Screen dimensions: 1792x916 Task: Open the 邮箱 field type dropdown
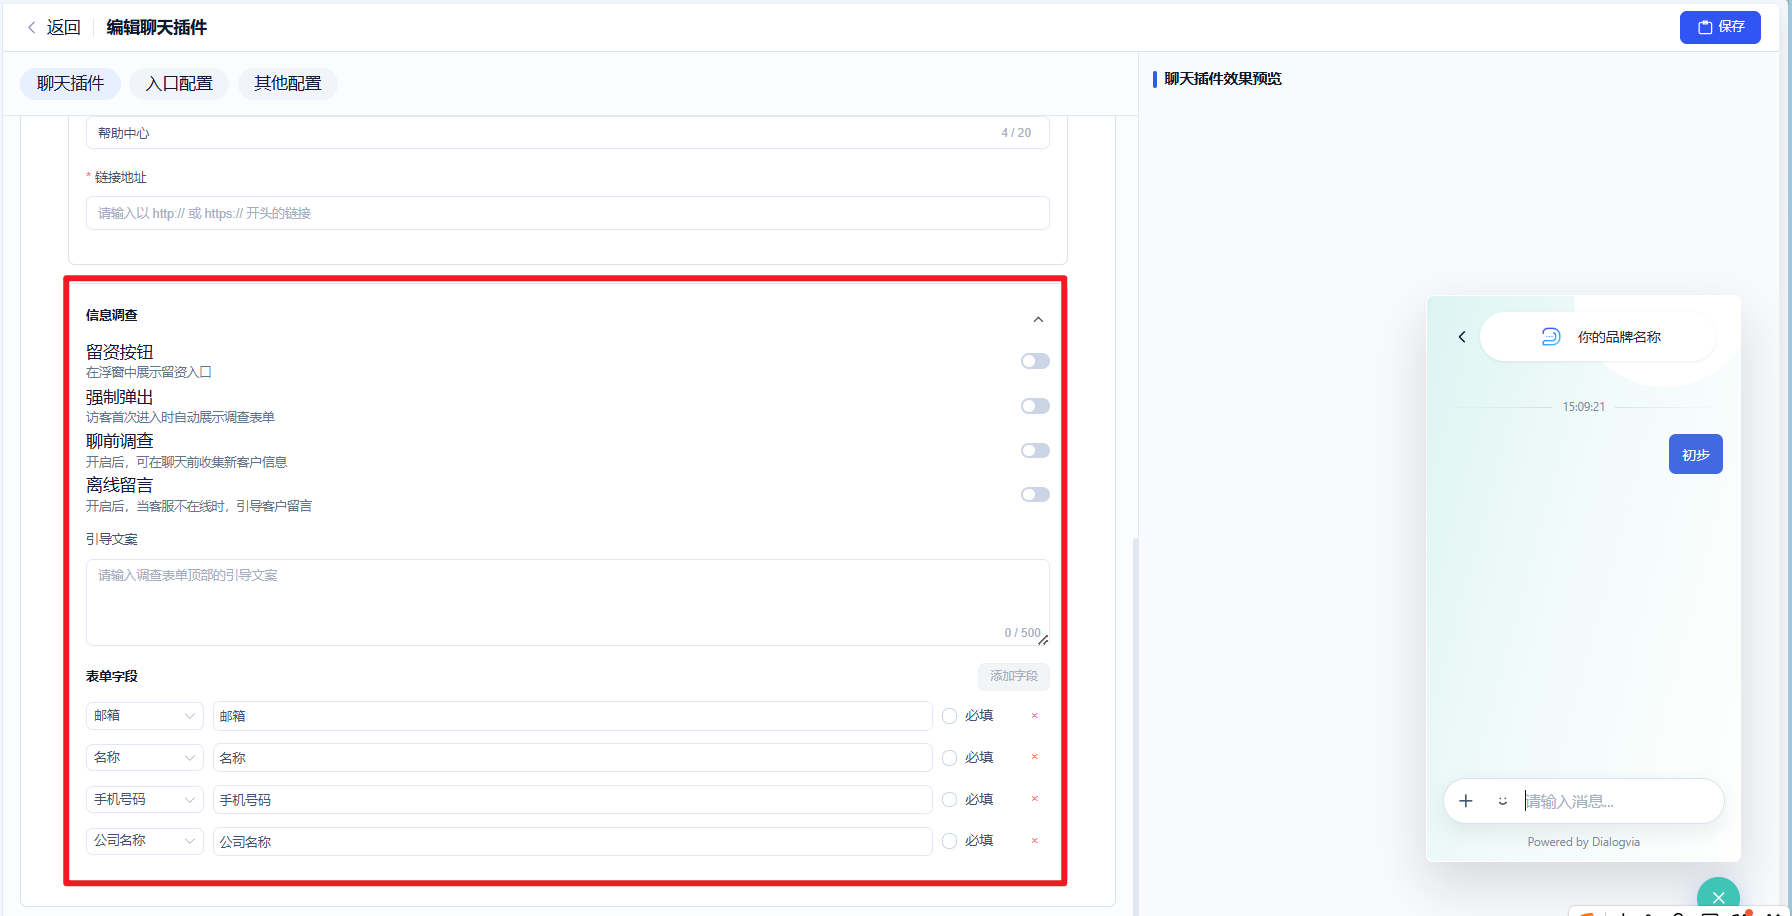pos(145,716)
